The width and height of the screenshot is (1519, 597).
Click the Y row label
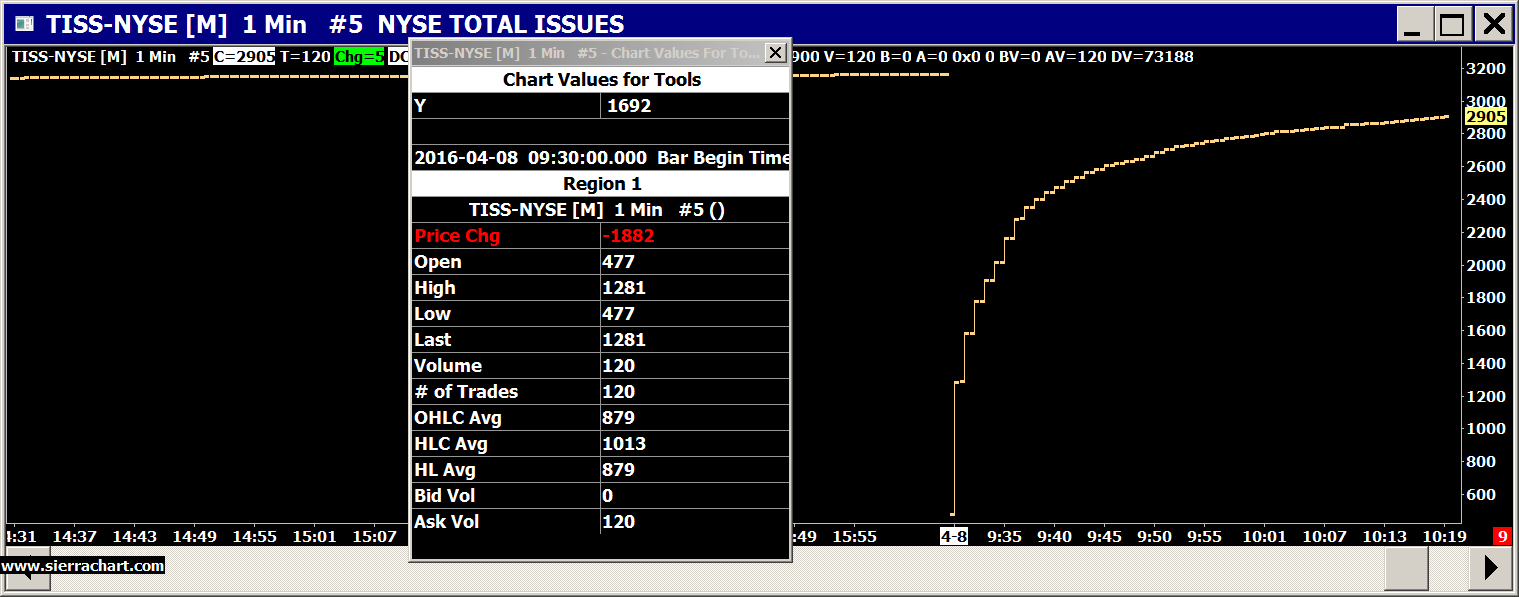tap(420, 106)
